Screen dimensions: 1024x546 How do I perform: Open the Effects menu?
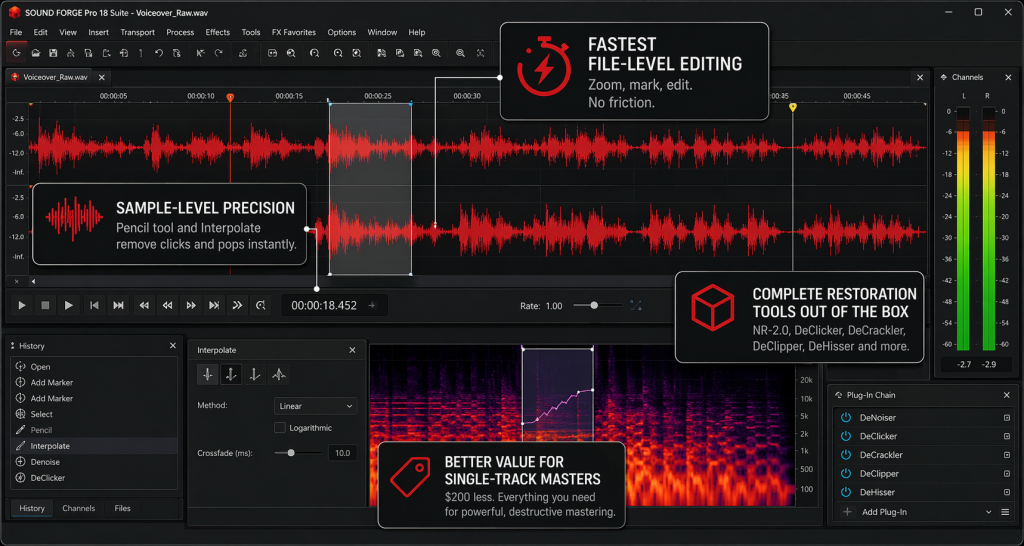[217, 32]
